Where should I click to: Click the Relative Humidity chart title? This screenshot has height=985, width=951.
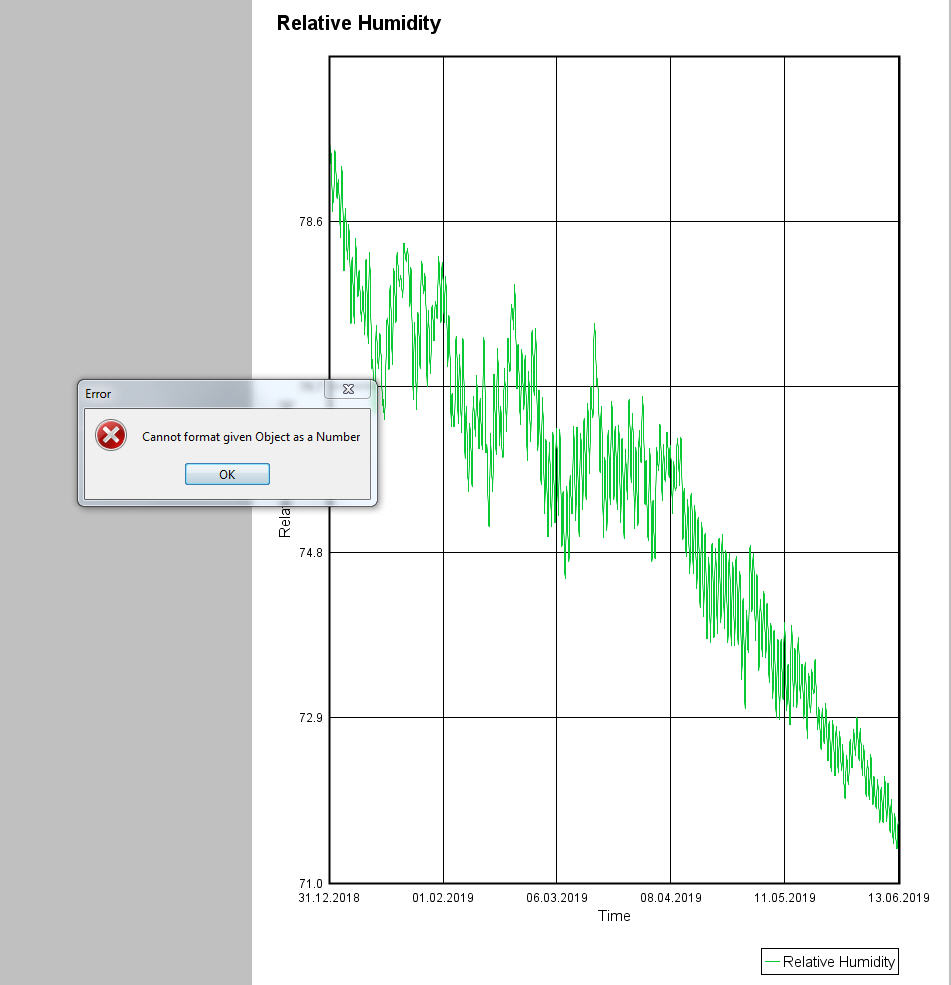coord(358,23)
